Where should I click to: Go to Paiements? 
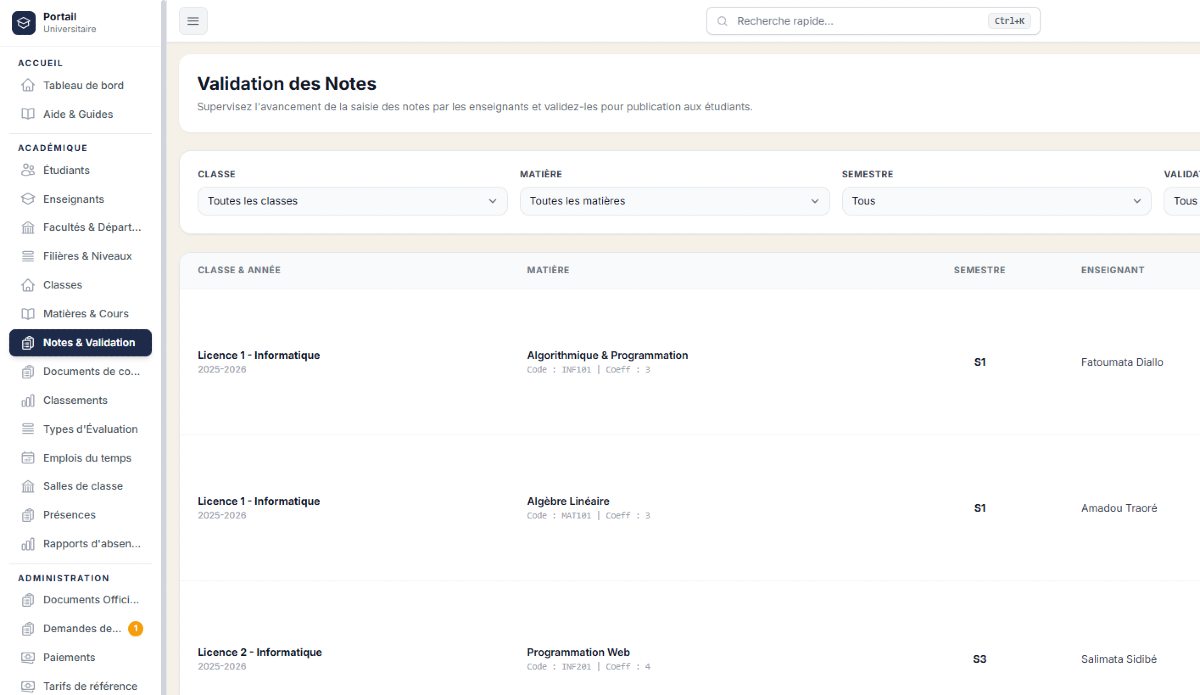[80, 657]
